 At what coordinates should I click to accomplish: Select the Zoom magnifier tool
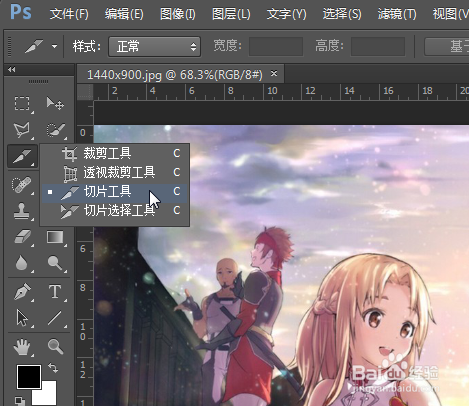tap(55, 347)
